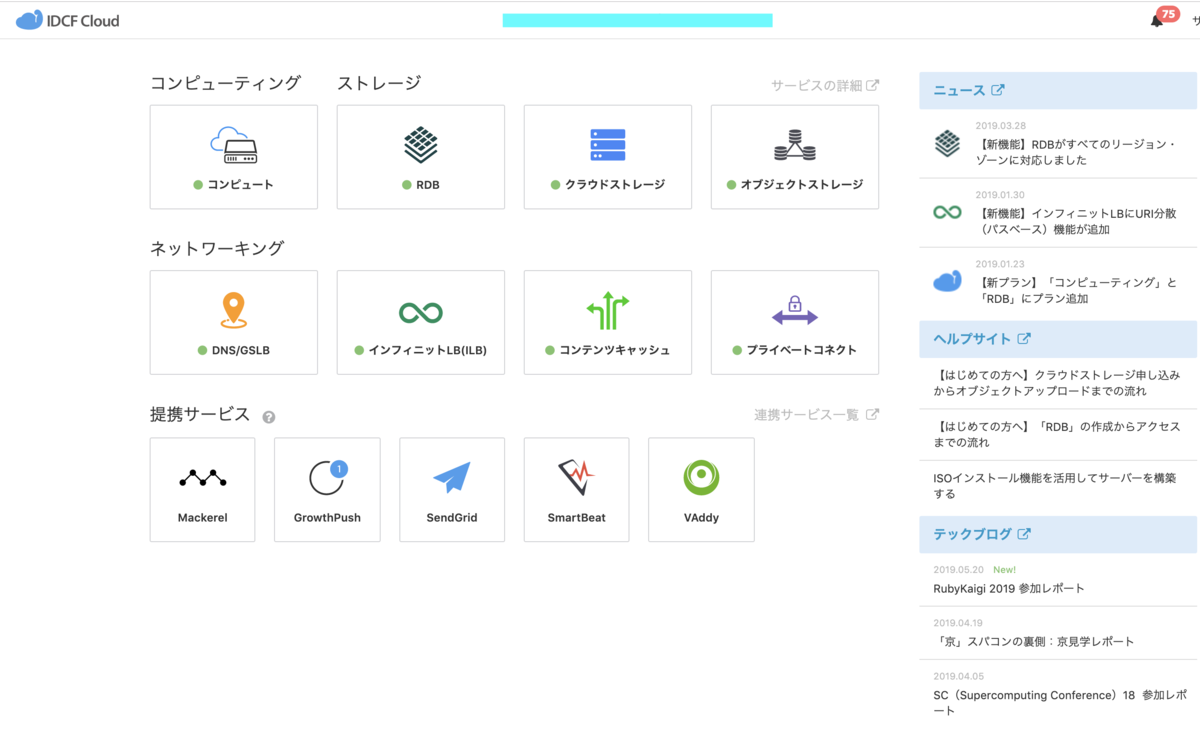Screen dimensions: 1200x730
Task: Click the IDCF Cloud logo
Action: click(x=68, y=20)
